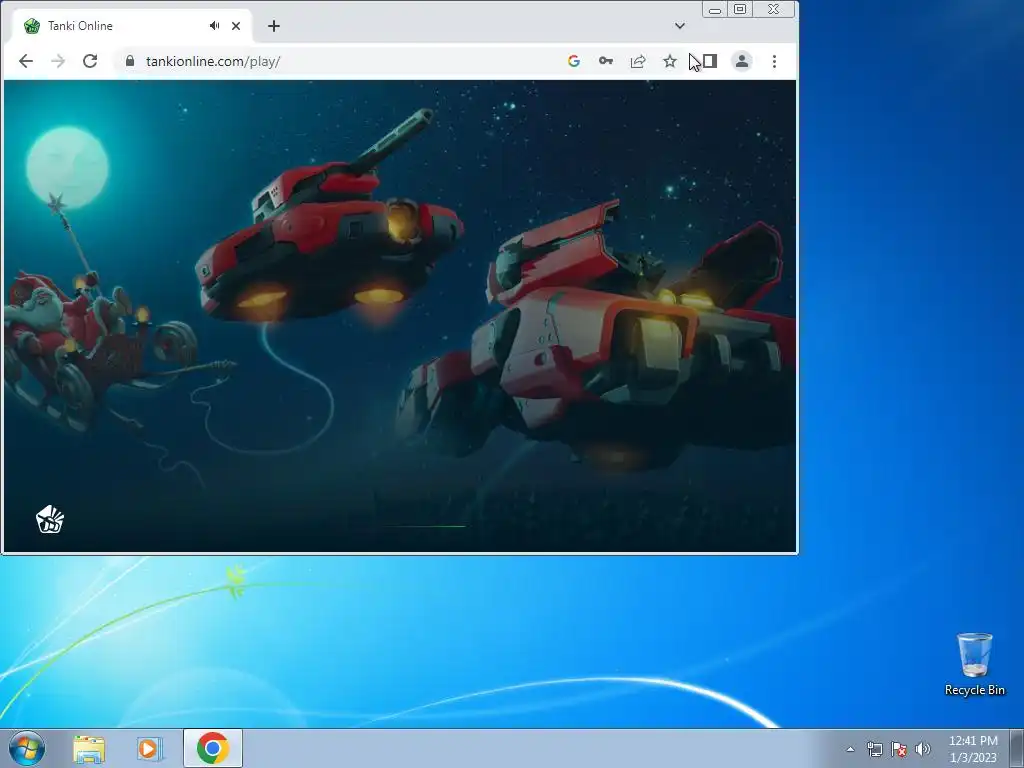Close the Tanki Online tab
This screenshot has height=768, width=1024.
coord(236,26)
